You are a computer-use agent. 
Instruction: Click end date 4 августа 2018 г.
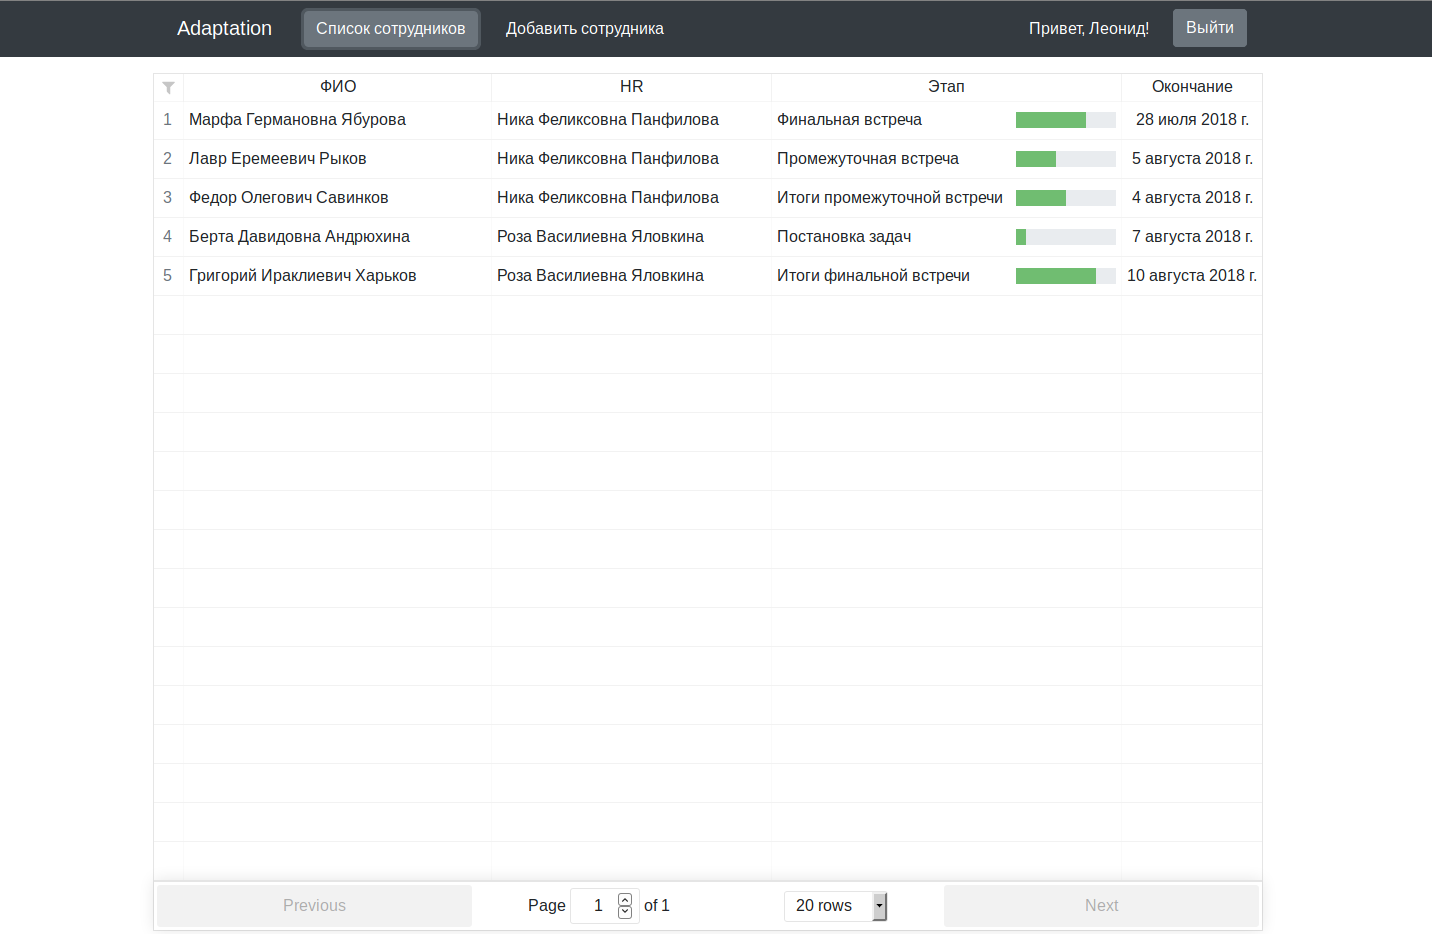1192,198
